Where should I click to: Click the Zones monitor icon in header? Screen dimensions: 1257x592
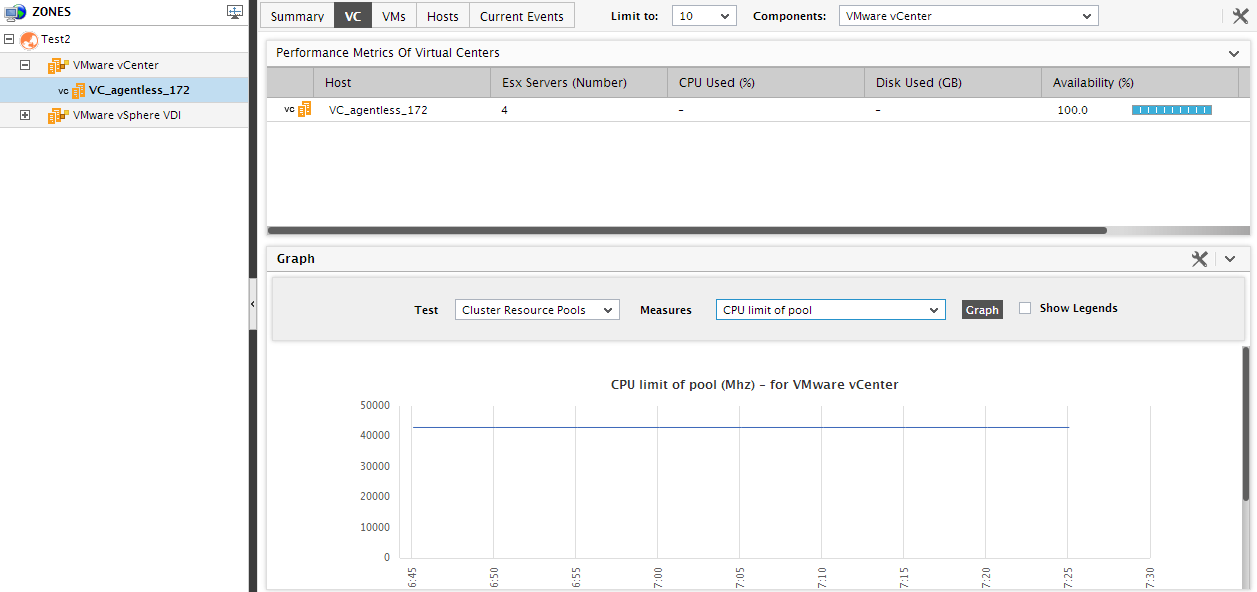point(15,12)
